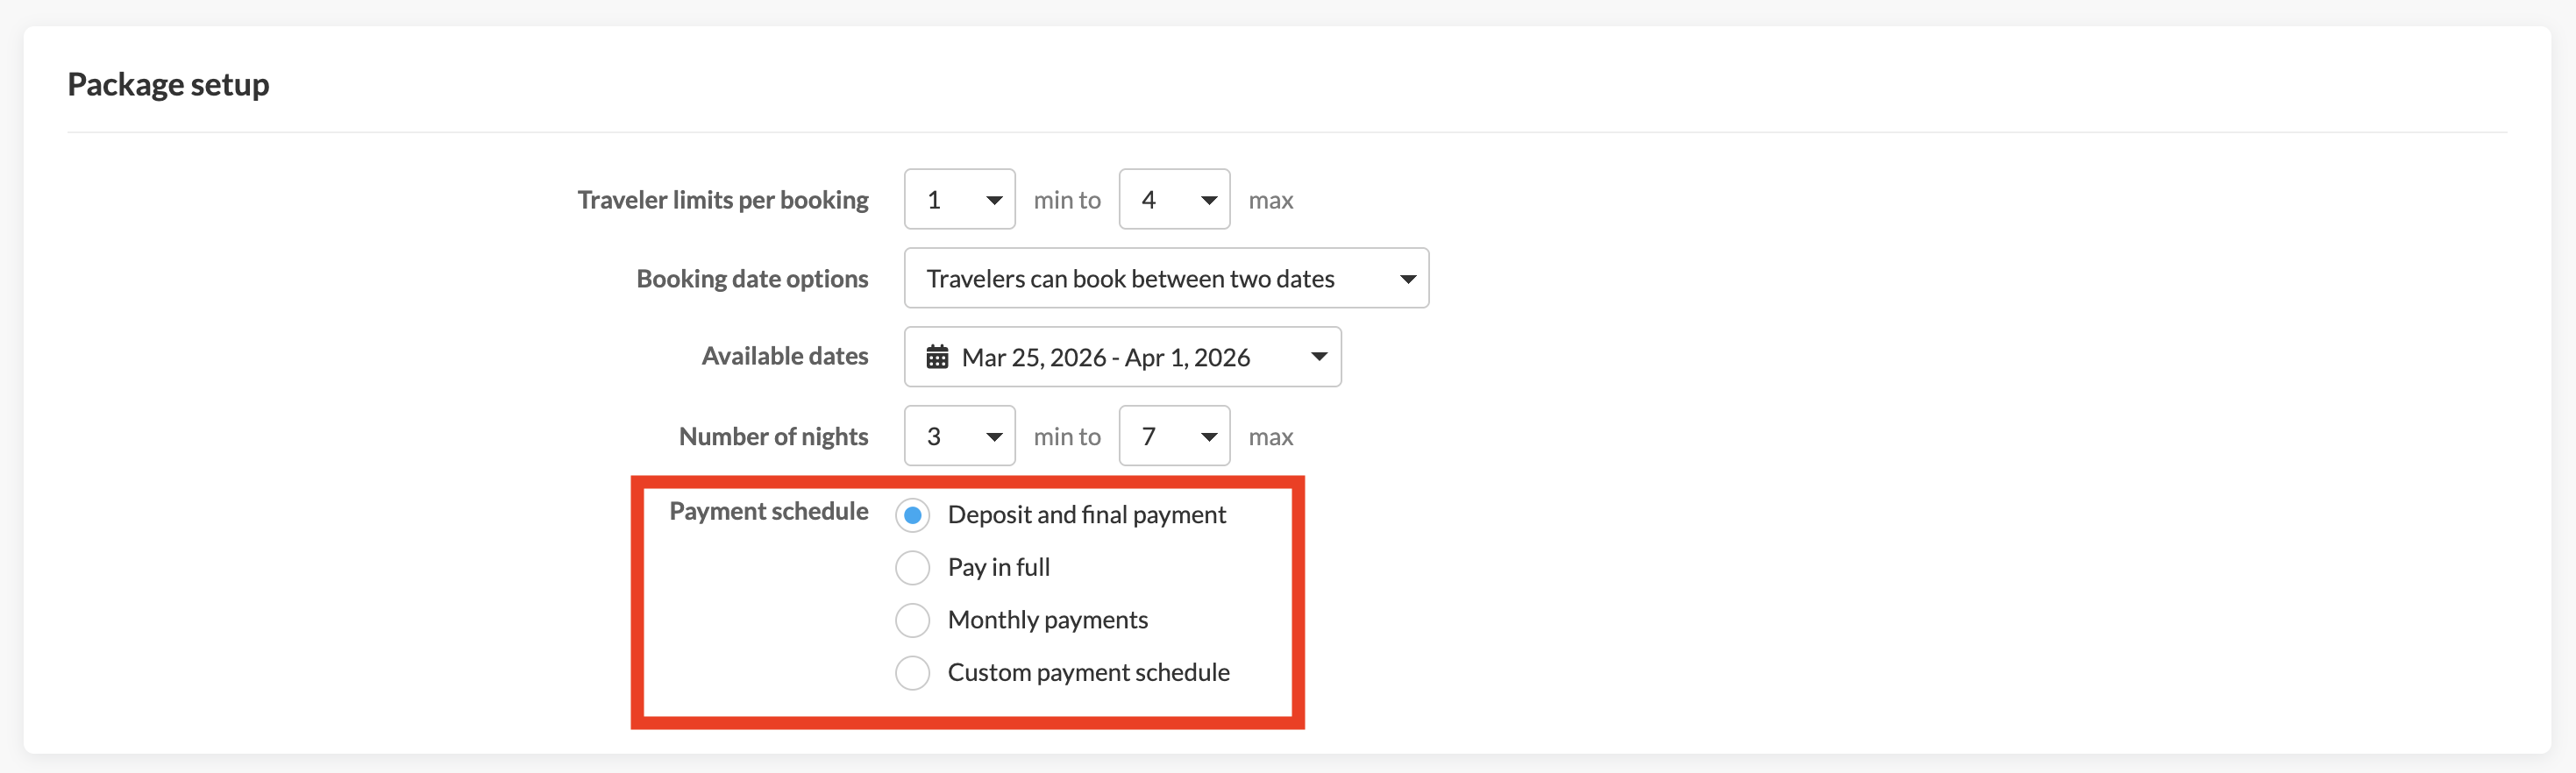Open the minimum number of nights dropdown
The width and height of the screenshot is (2576, 773).
958,436
